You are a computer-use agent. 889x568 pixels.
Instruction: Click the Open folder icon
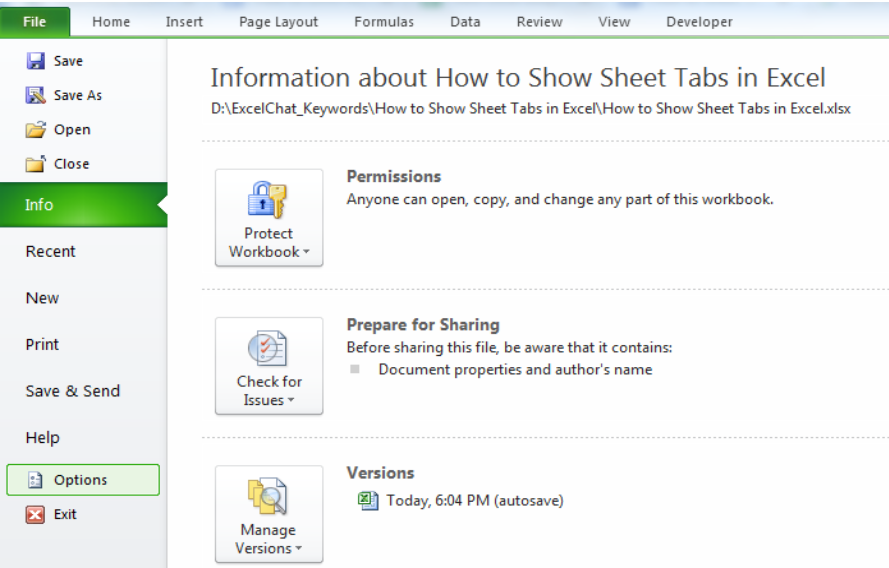click(36, 129)
